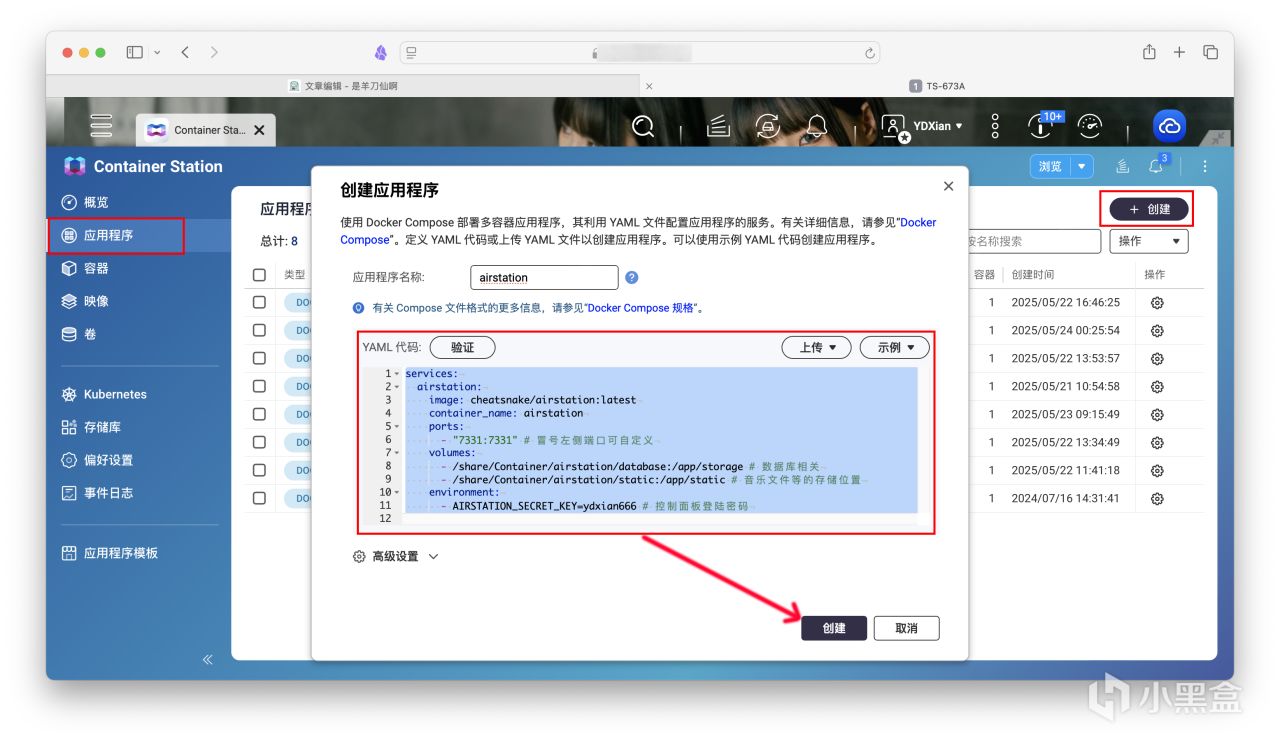Open QTS notification bell icon
The image size is (1280, 741).
817,127
